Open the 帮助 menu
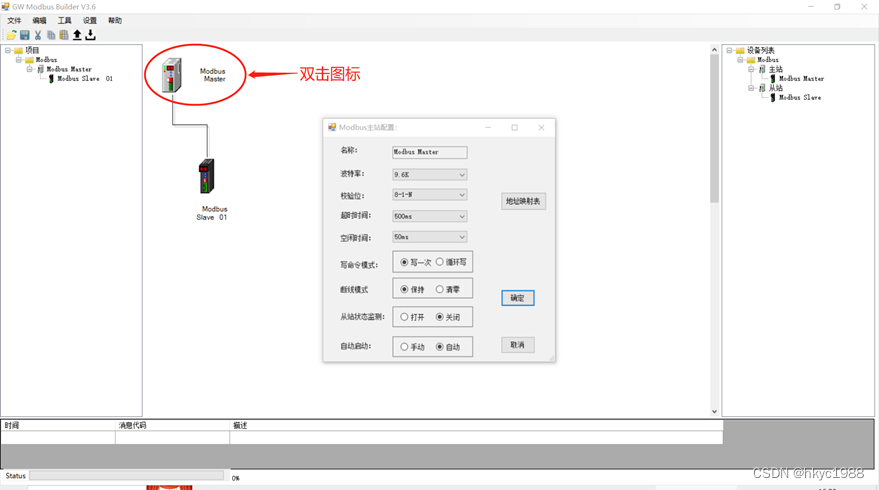The height and width of the screenshot is (490, 879). (x=115, y=21)
